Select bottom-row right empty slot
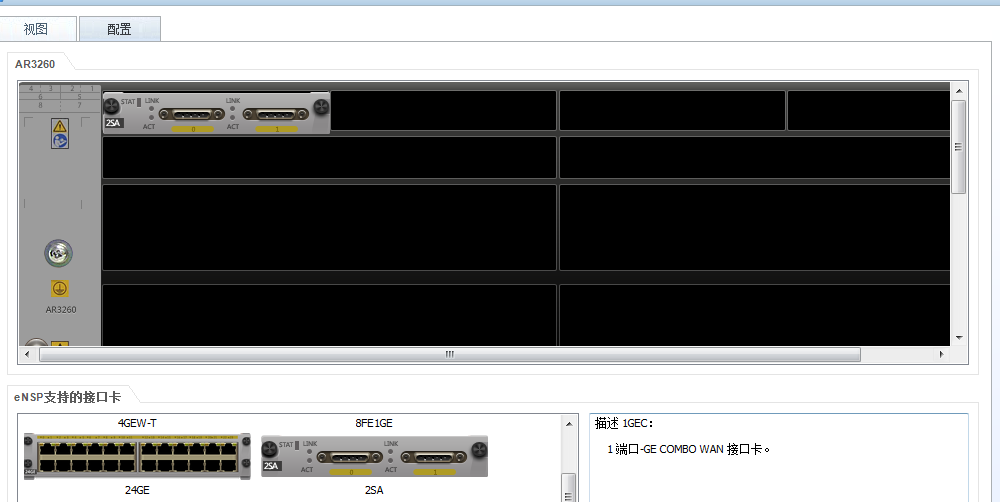The width and height of the screenshot is (1000, 502). pos(754,315)
